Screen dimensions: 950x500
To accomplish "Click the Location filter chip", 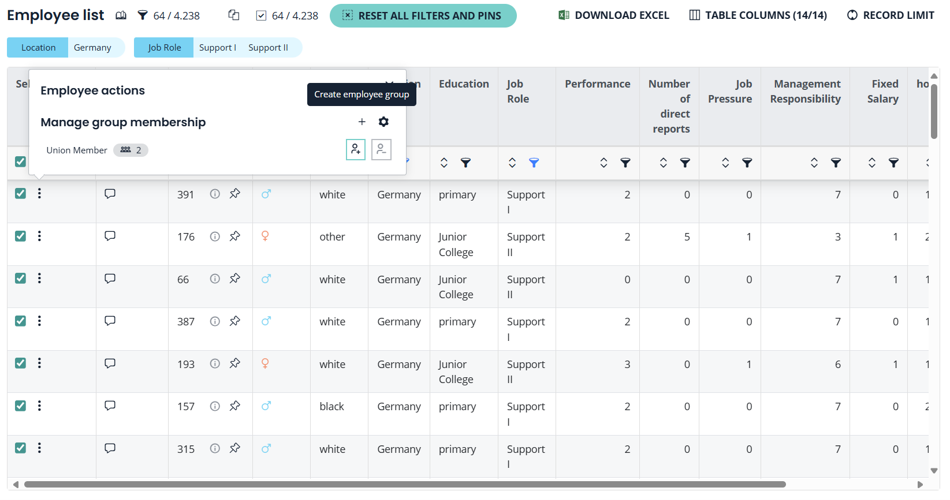I will (38, 48).
